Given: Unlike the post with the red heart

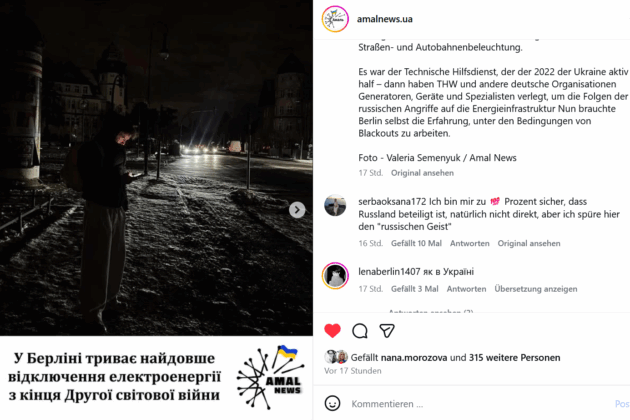Looking at the screenshot, I should tap(332, 331).
